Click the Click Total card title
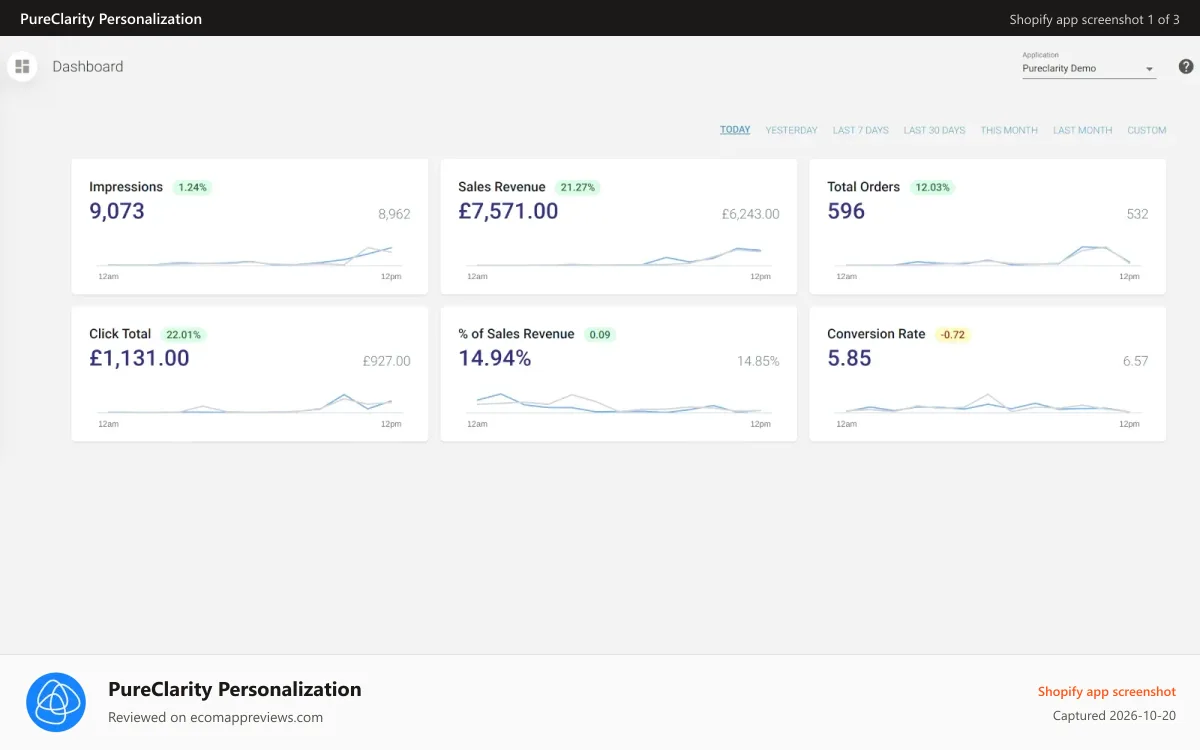Viewport: 1200px width, 750px height. (x=120, y=334)
